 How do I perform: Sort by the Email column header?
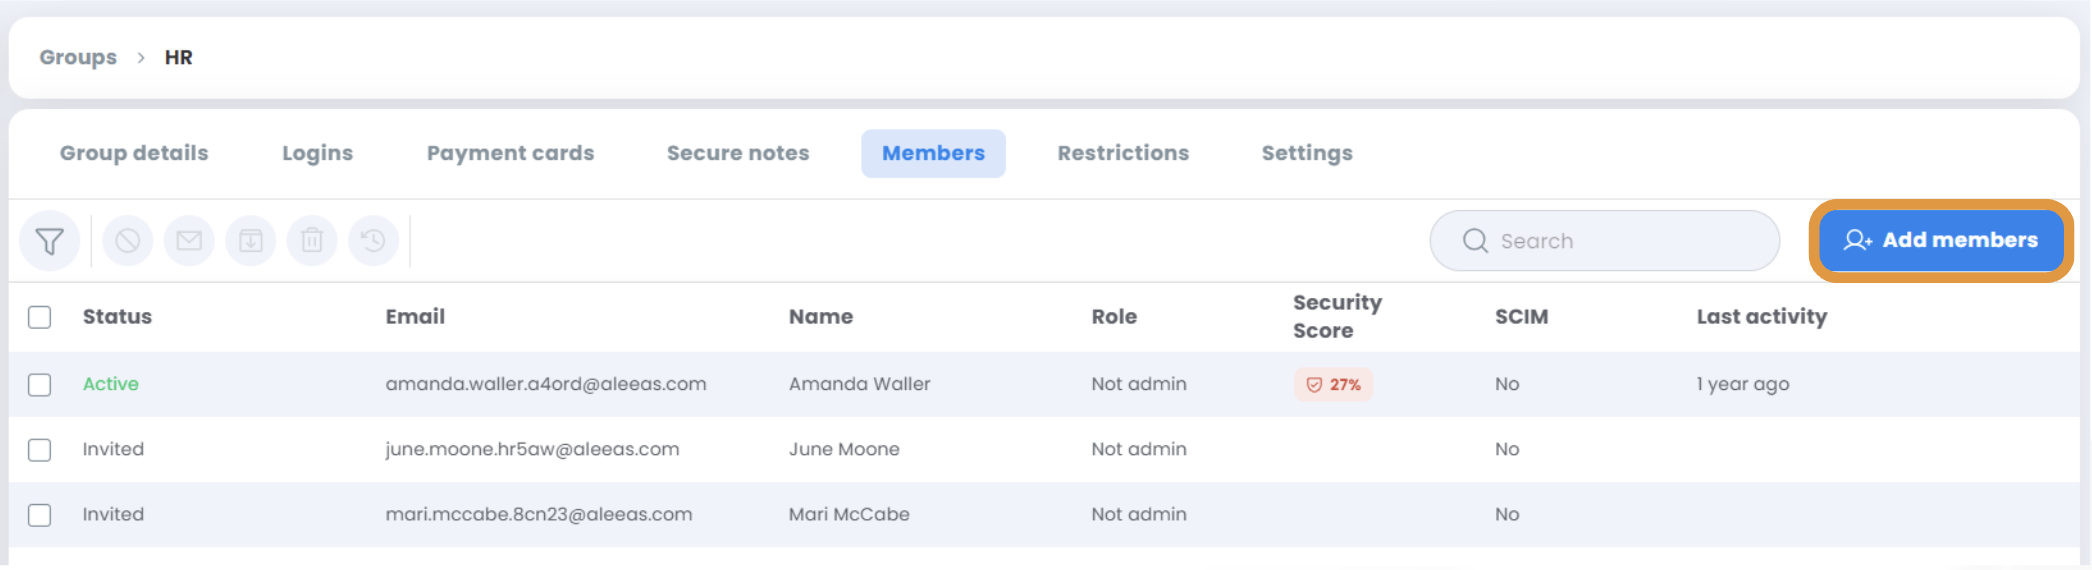coord(415,317)
